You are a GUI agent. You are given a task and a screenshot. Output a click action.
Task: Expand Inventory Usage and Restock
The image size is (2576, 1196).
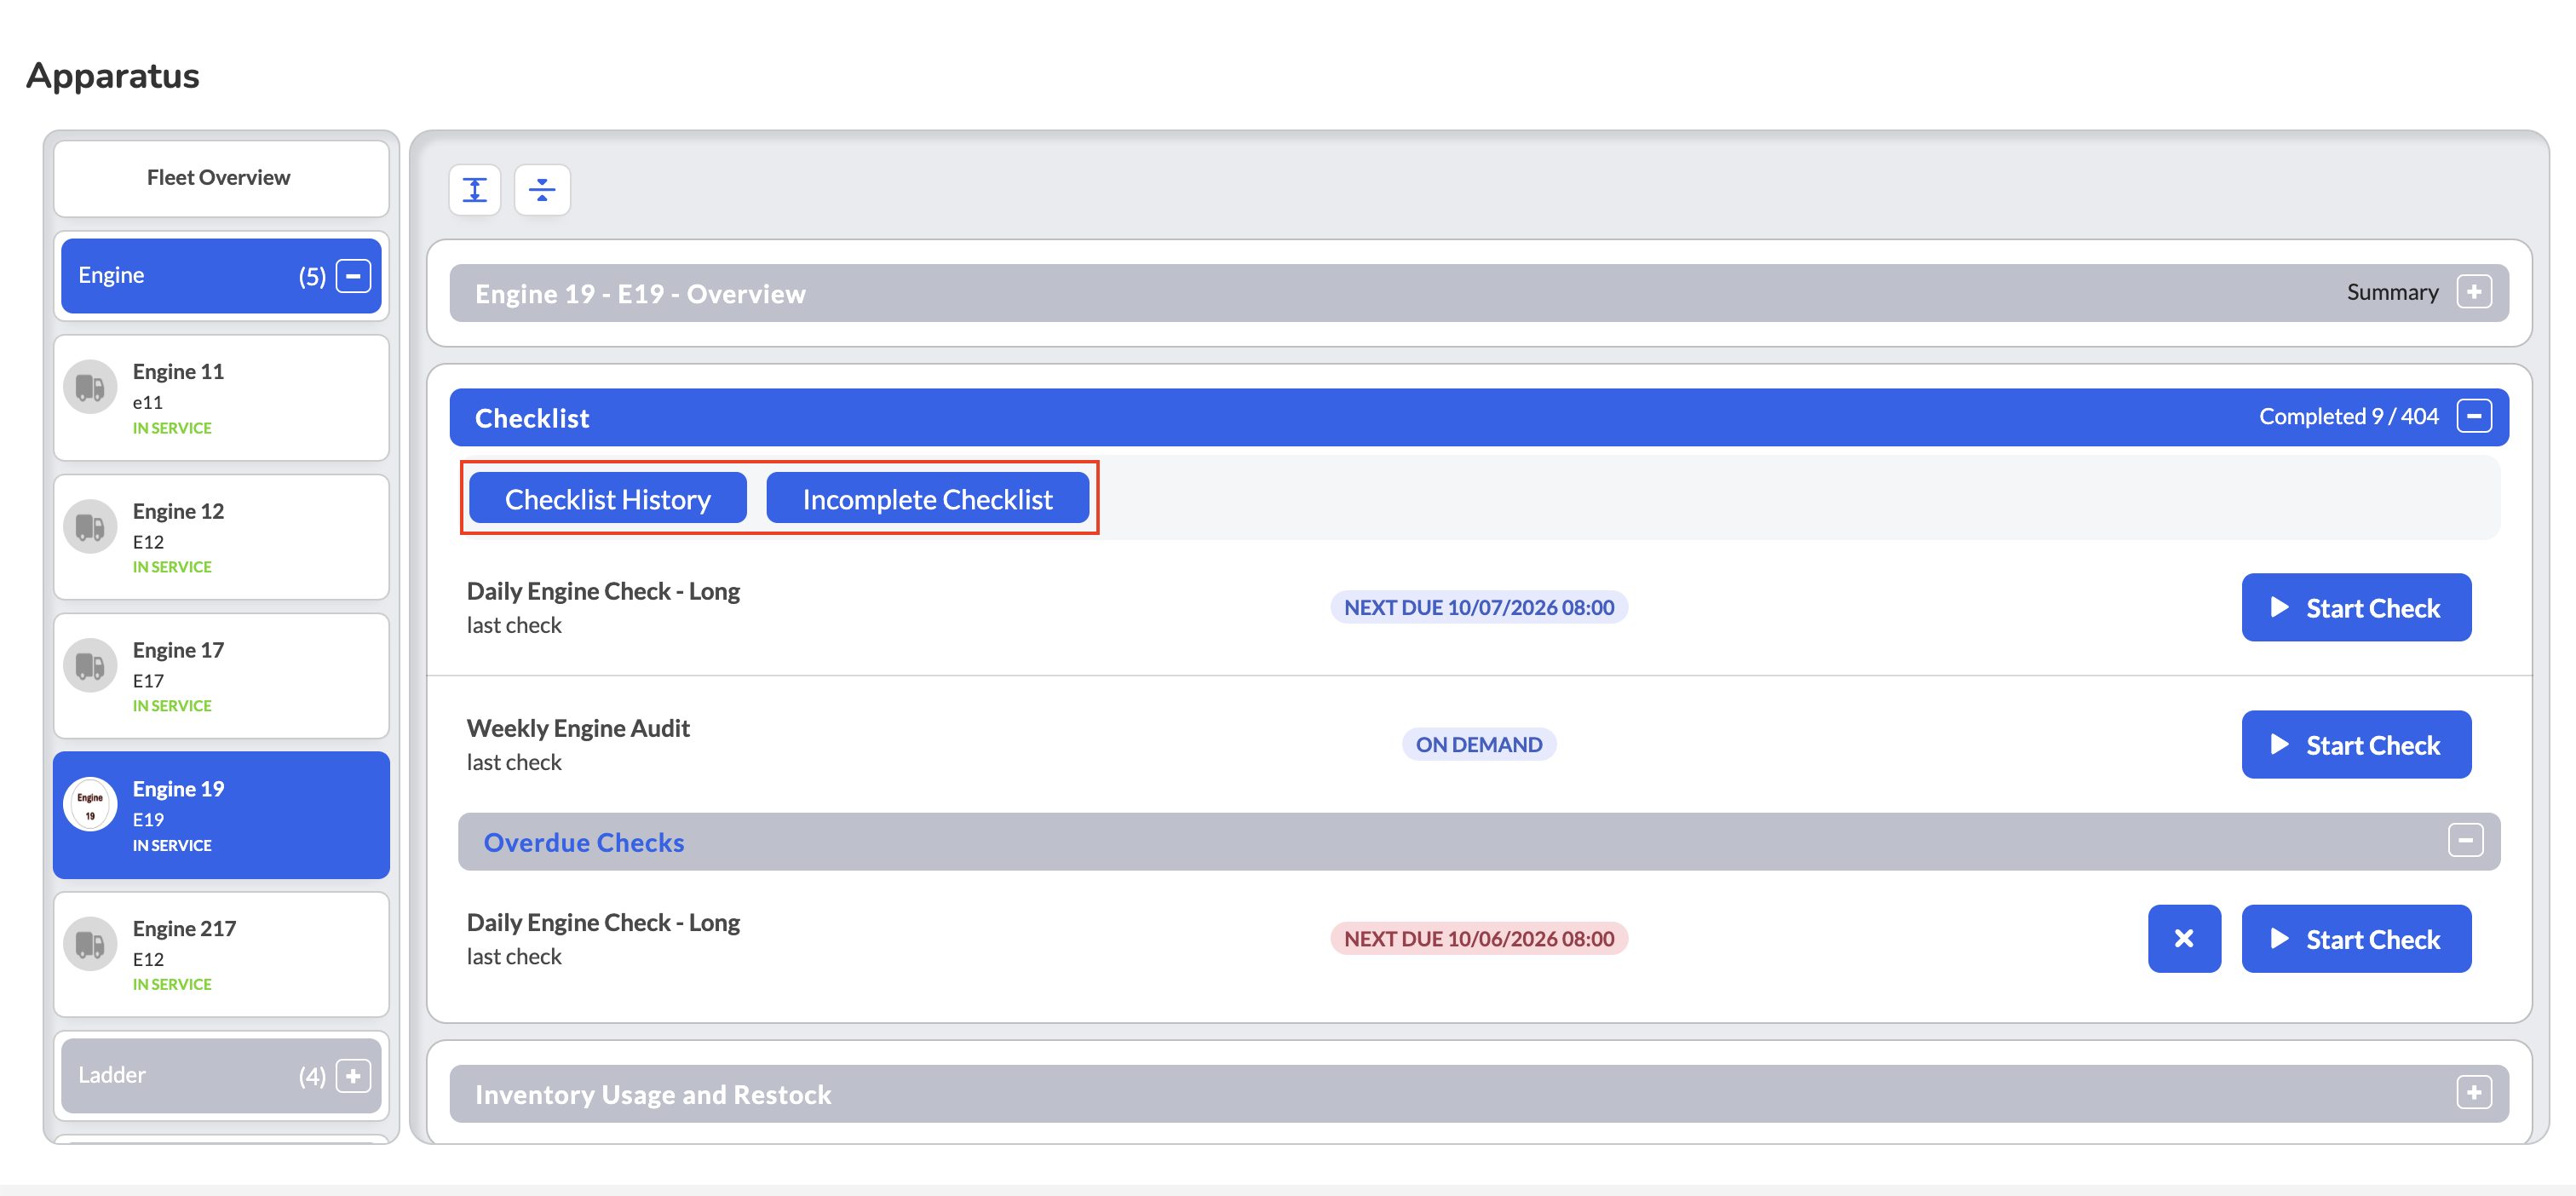pyautogui.click(x=2474, y=1092)
